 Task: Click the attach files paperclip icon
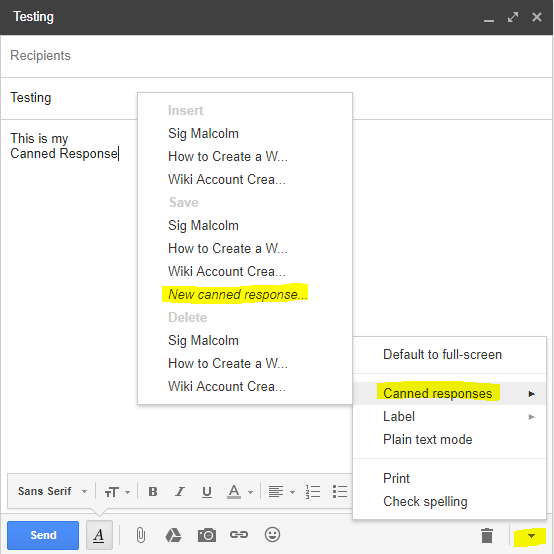point(141,535)
